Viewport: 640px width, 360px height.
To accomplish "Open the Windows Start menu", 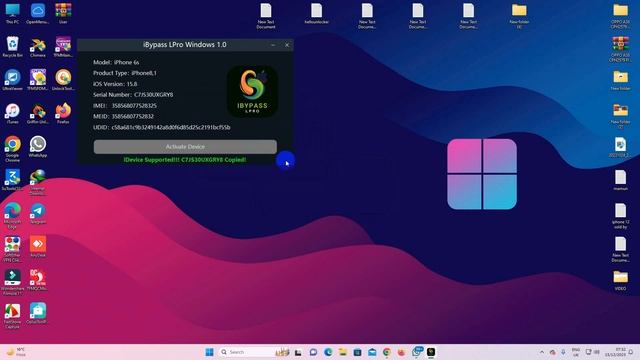I will (x=209, y=352).
